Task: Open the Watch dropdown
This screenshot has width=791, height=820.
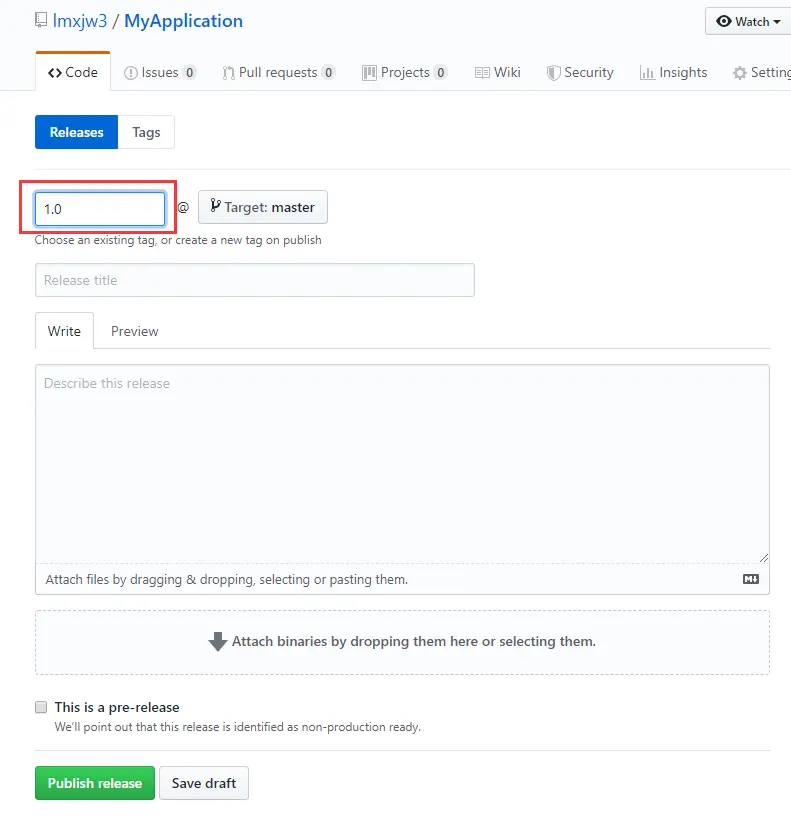Action: [x=748, y=21]
